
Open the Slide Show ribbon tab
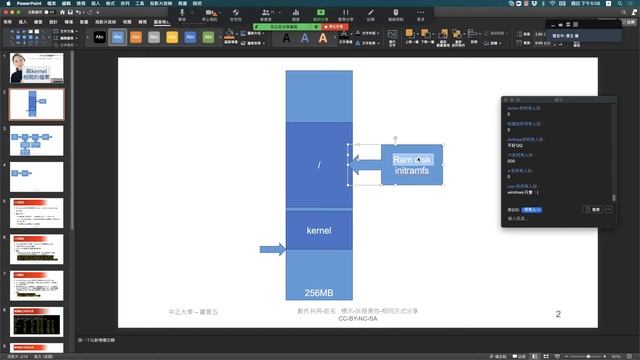pyautogui.click(x=105, y=22)
